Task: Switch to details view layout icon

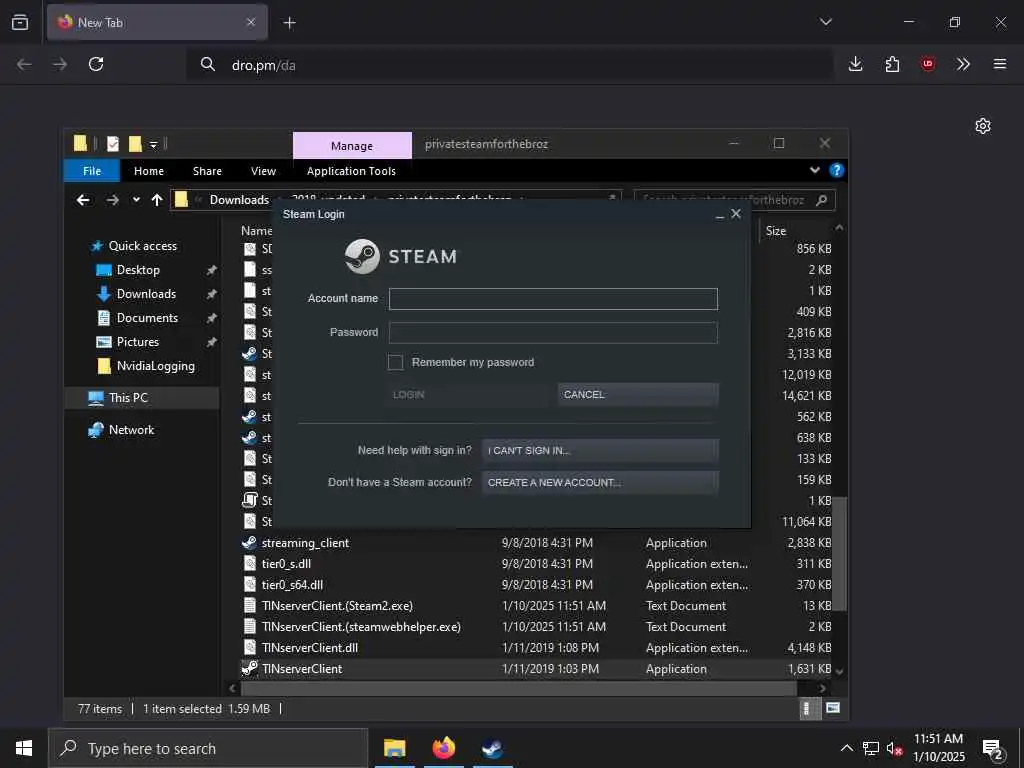Action: pos(808,709)
